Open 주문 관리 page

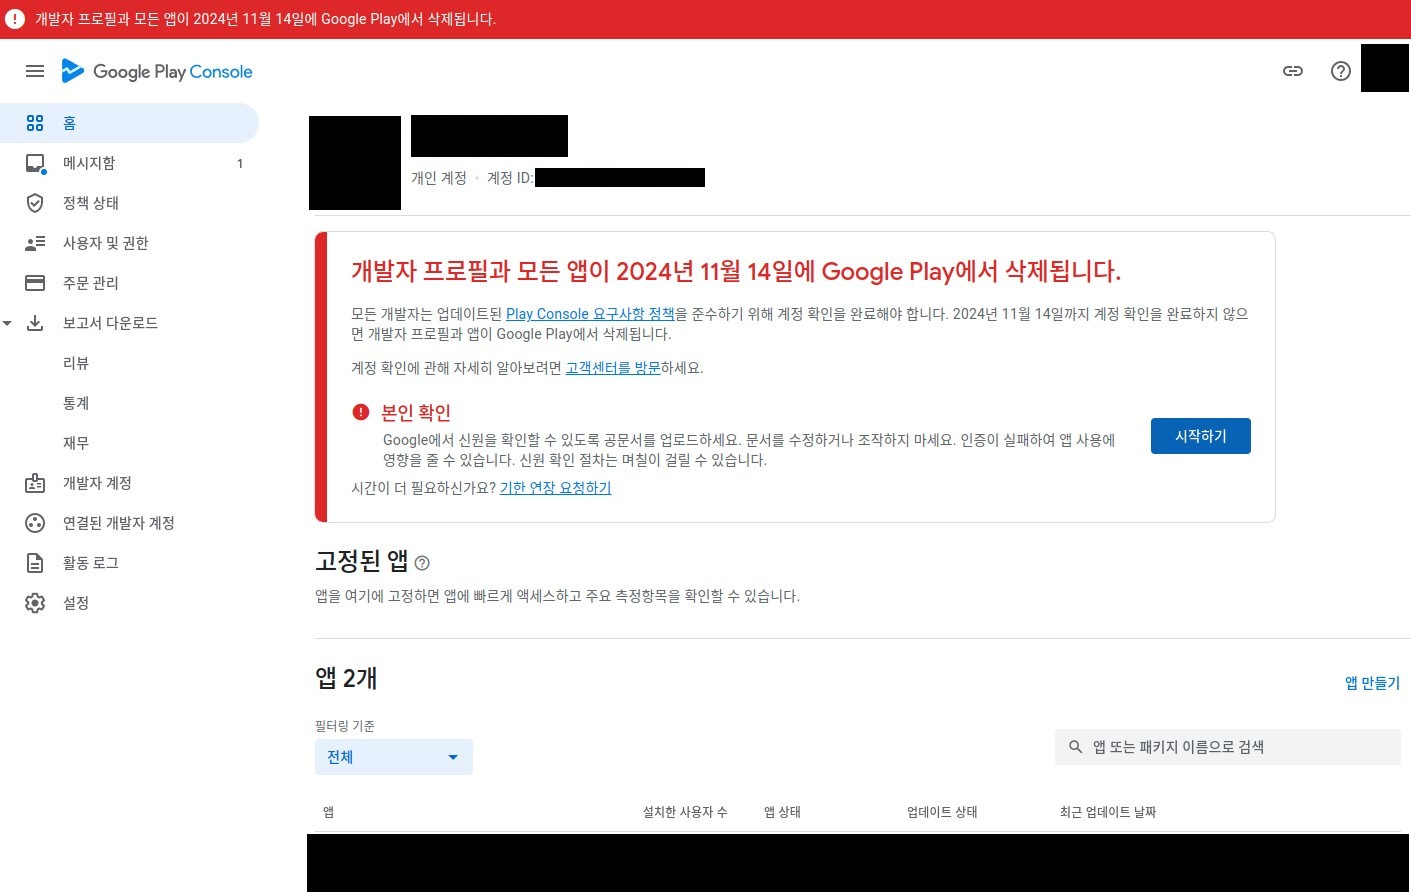(129, 283)
